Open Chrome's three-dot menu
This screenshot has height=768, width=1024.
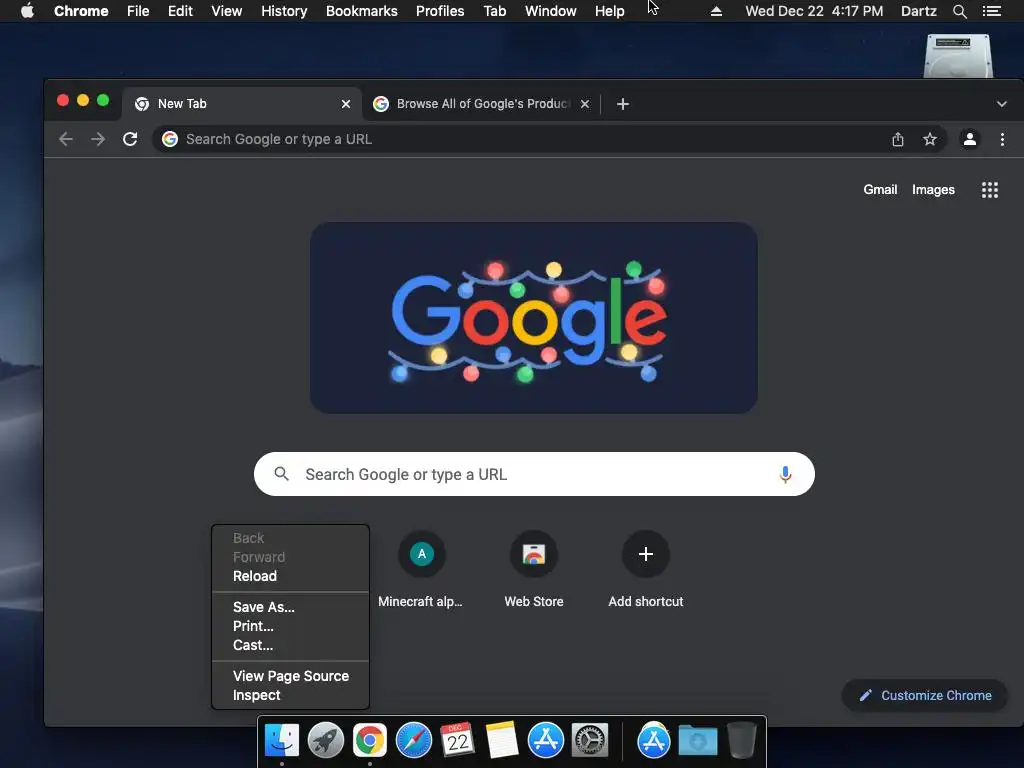tap(1002, 139)
